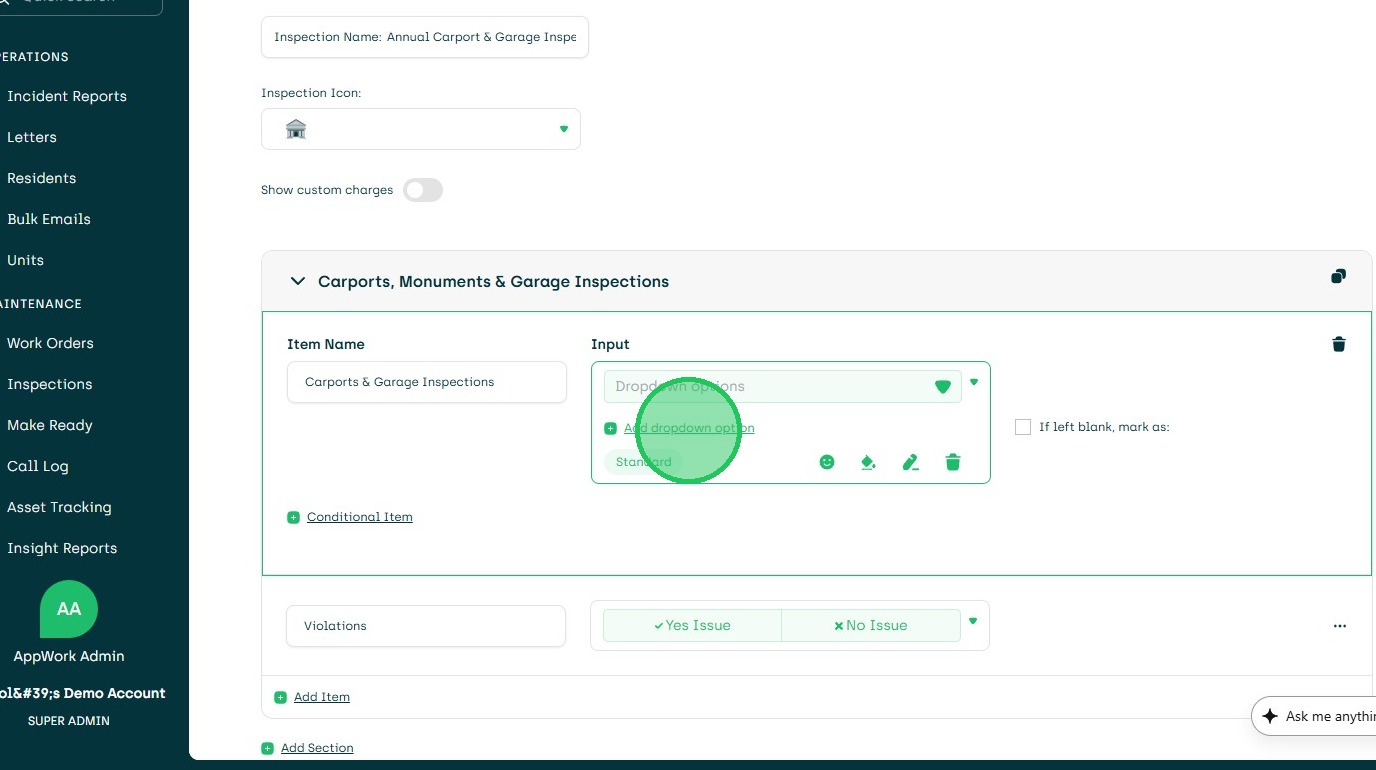Image resolution: width=1376 pixels, height=770 pixels.
Task: Click the trash icon inside the input box
Action: coord(953,462)
